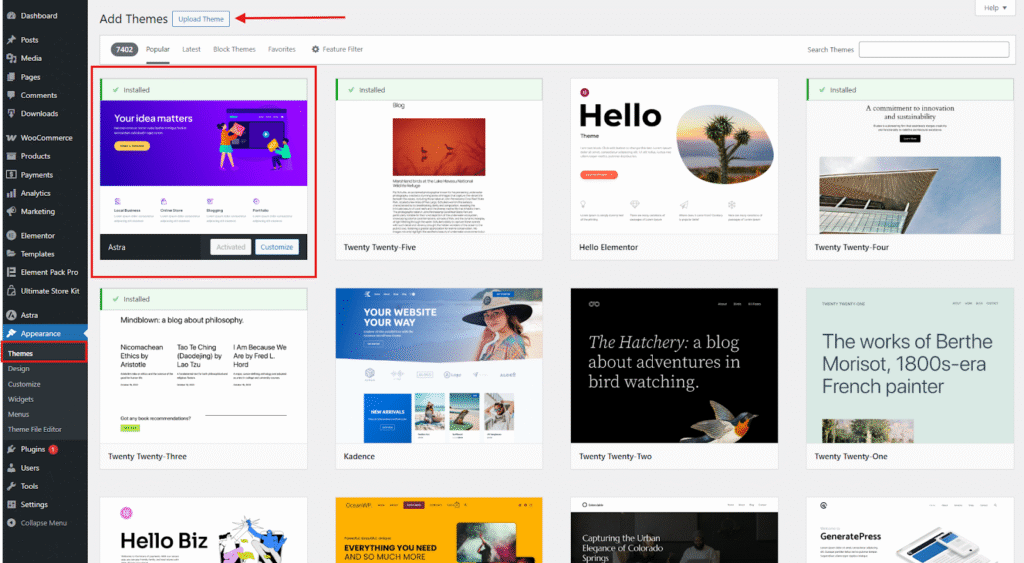Click the Settings icon in sidebar

[x=11, y=505]
